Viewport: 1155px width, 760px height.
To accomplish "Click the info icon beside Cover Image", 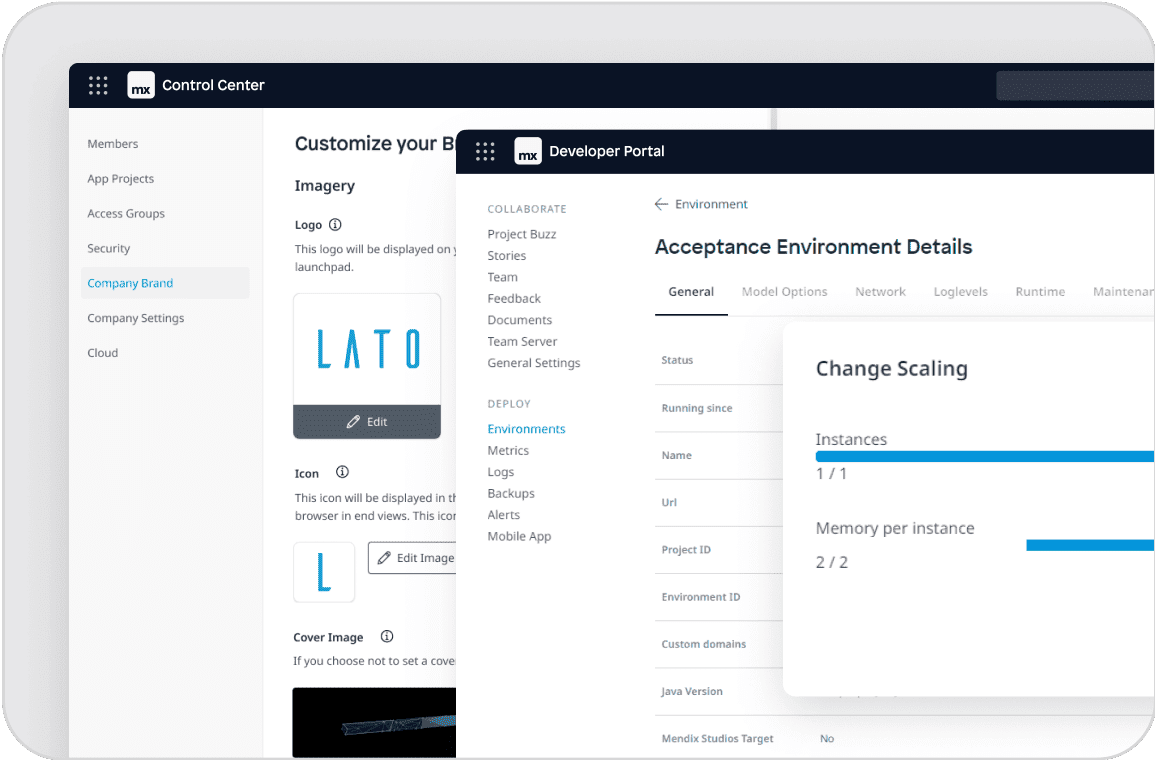I will (x=387, y=636).
